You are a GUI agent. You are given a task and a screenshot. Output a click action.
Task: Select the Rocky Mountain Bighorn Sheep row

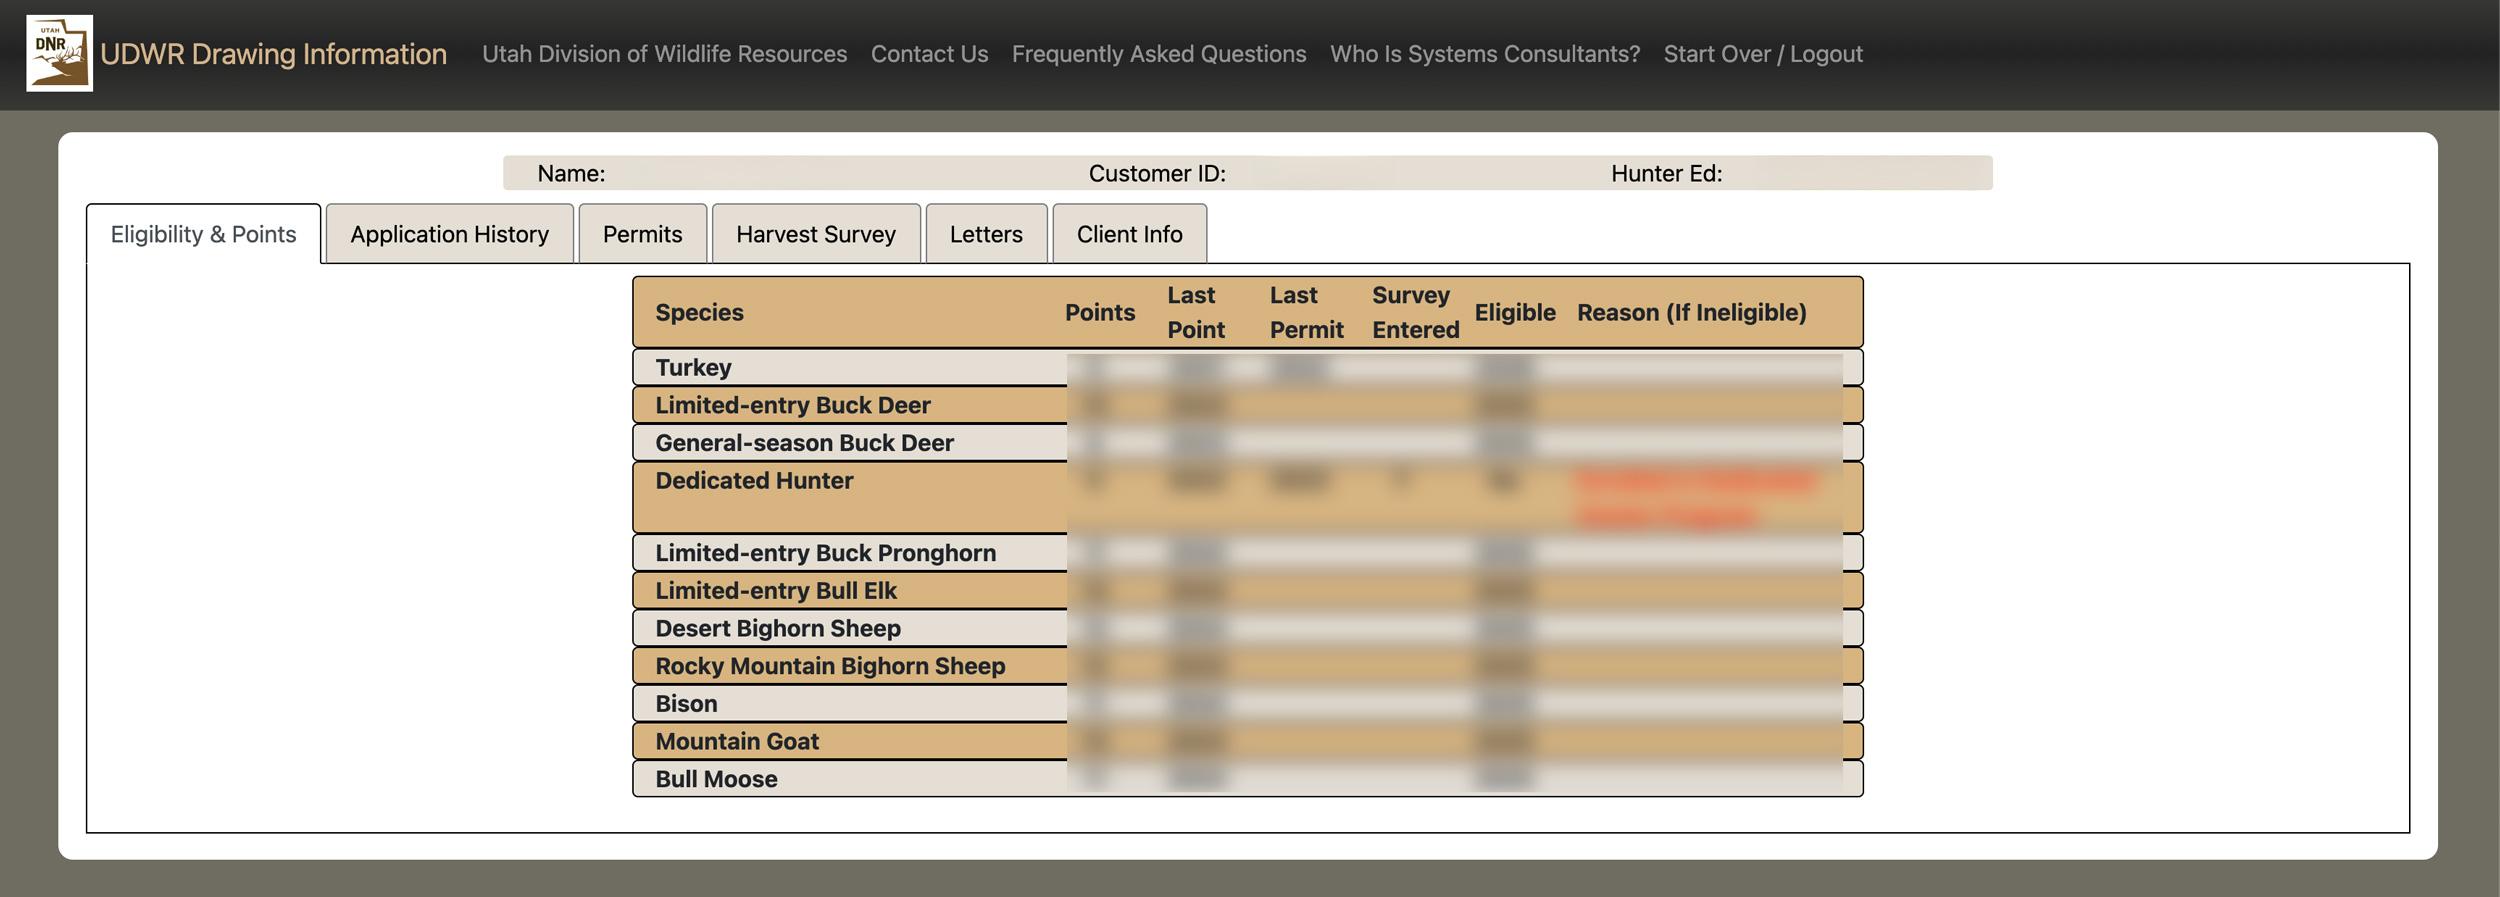click(x=1248, y=666)
